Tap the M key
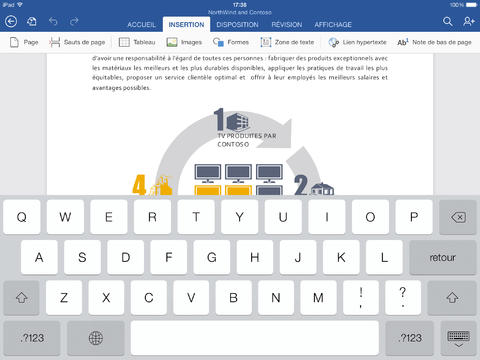This screenshot has width=480, height=360. pyautogui.click(x=318, y=297)
